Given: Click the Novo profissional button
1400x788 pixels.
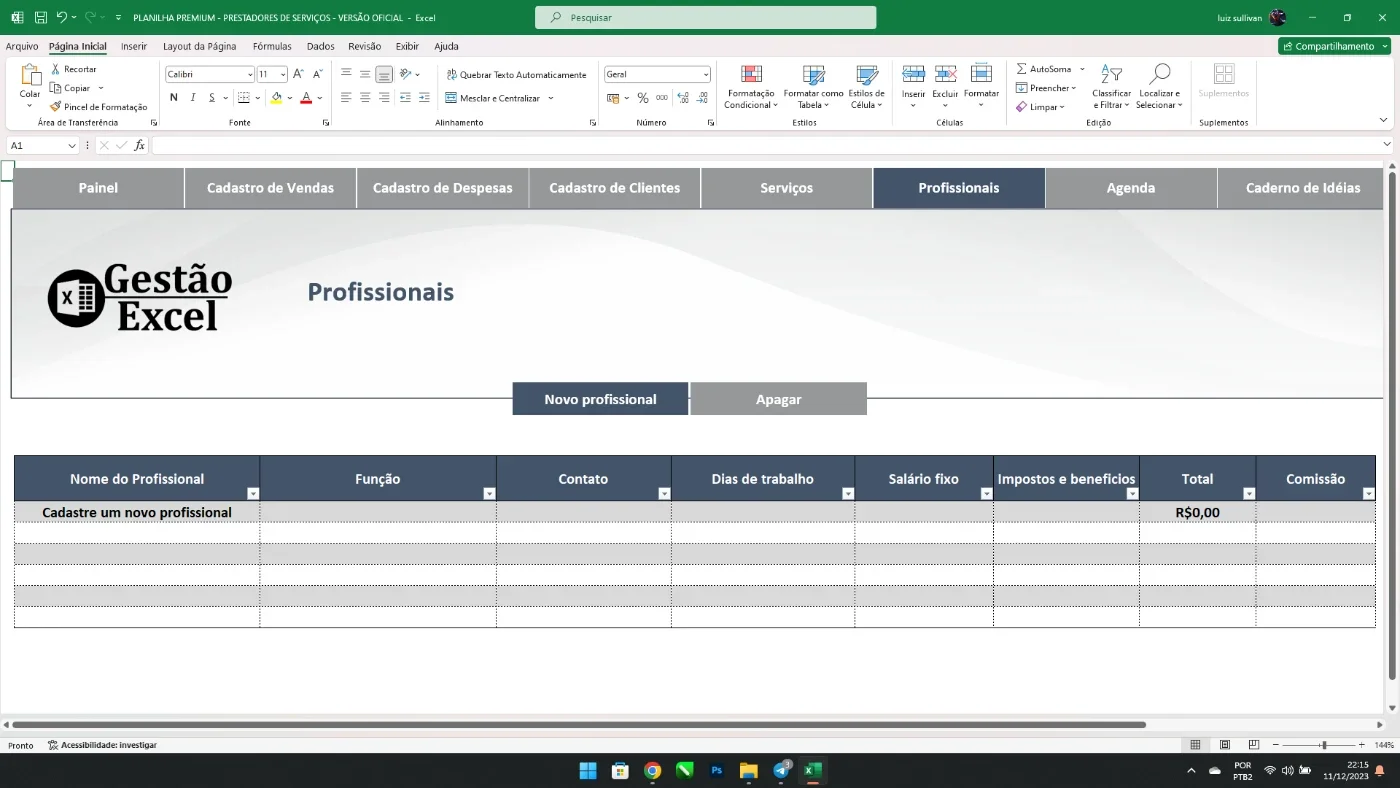Looking at the screenshot, I should tap(600, 399).
